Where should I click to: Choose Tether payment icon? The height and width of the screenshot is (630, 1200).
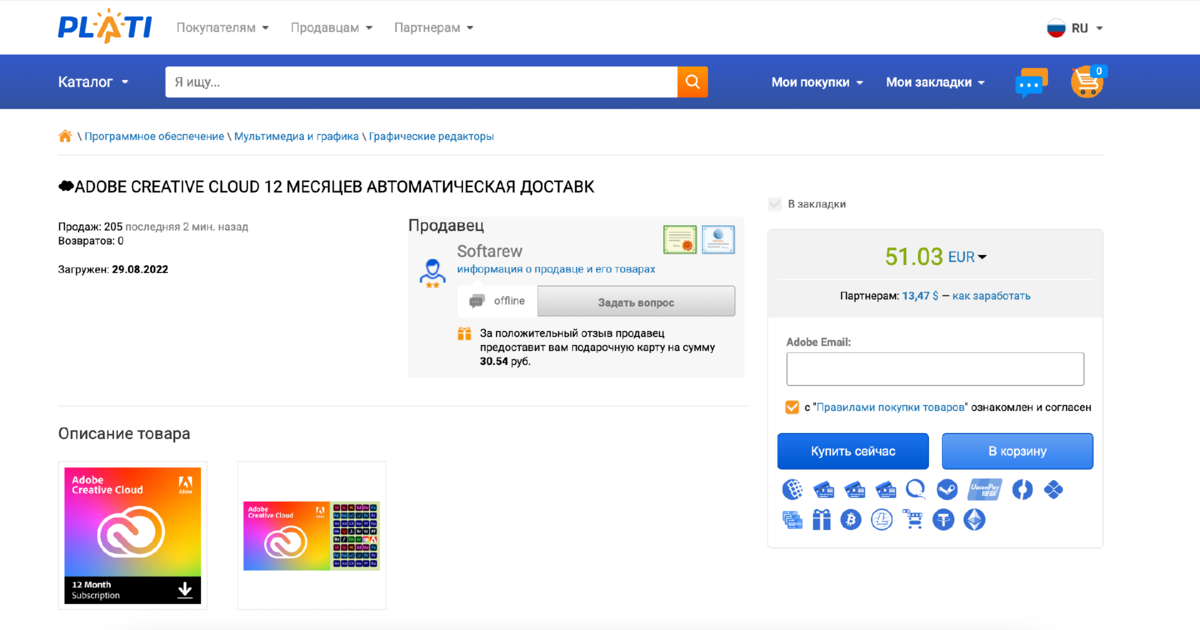tap(943, 520)
